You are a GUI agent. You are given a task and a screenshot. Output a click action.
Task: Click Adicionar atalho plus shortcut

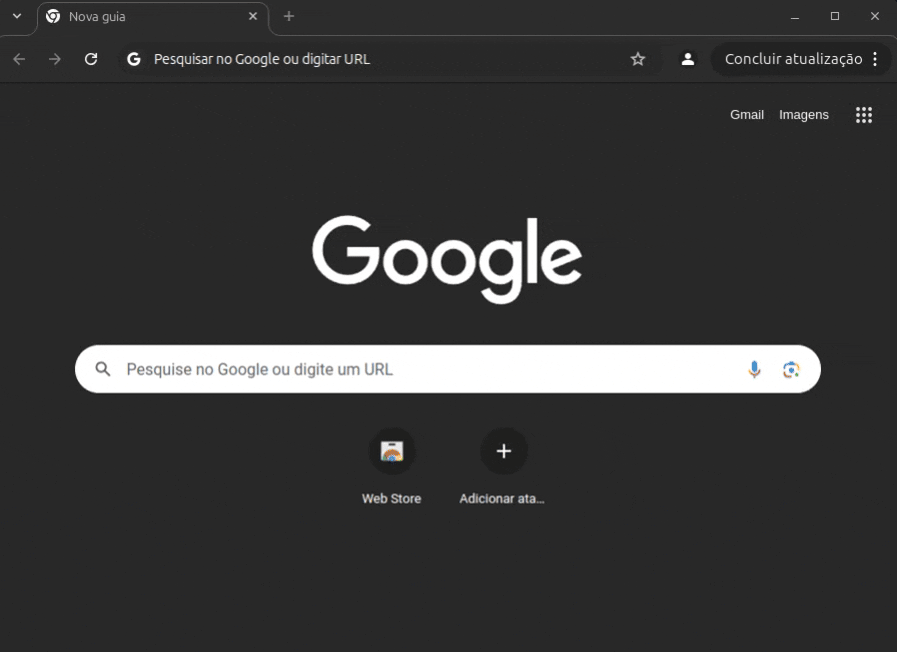coord(503,467)
